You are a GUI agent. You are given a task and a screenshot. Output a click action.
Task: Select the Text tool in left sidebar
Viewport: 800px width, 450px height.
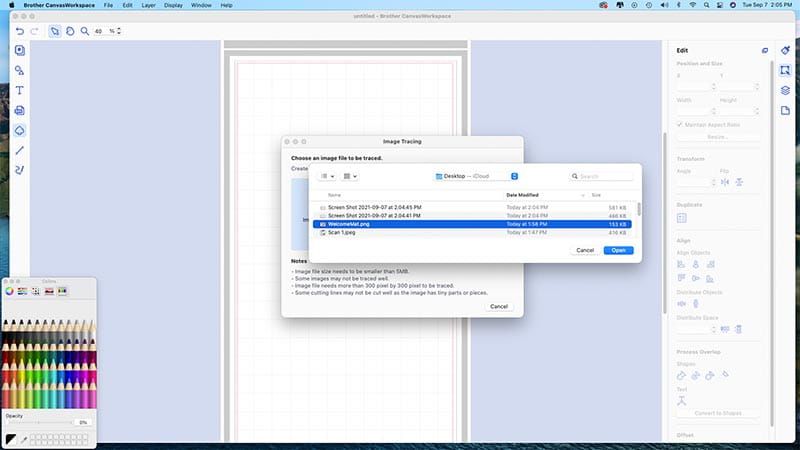coord(19,90)
